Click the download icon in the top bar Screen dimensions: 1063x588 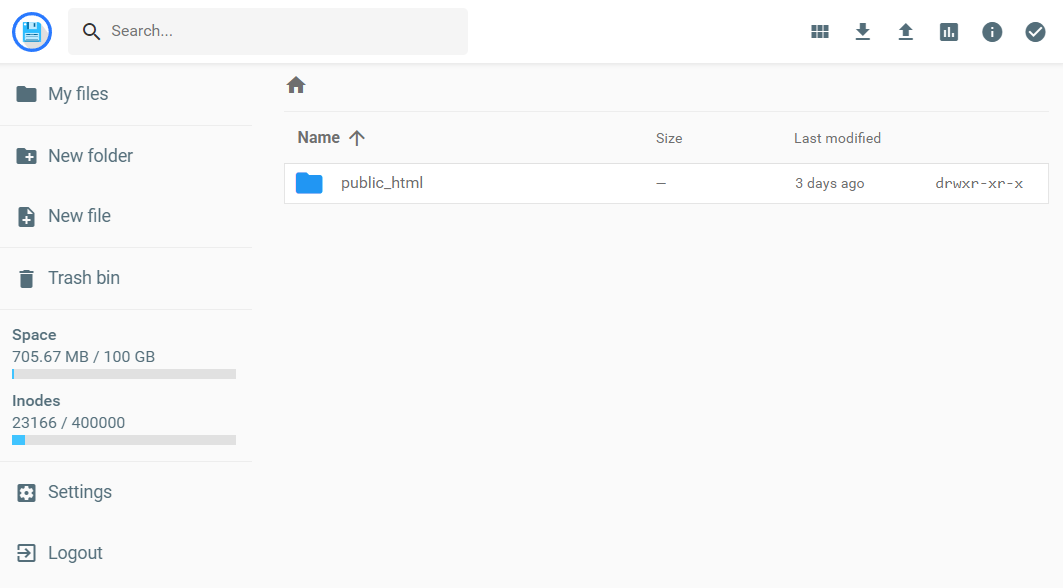tap(863, 32)
